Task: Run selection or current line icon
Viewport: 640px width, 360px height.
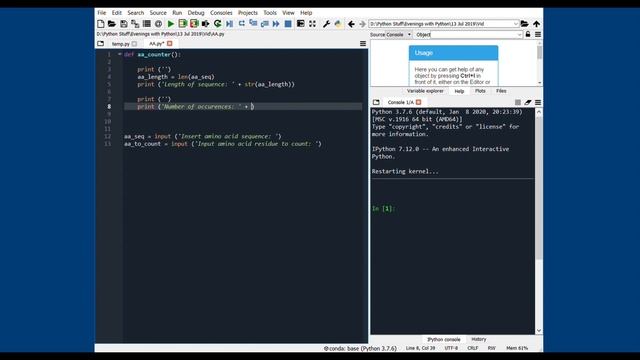Action: [205, 24]
